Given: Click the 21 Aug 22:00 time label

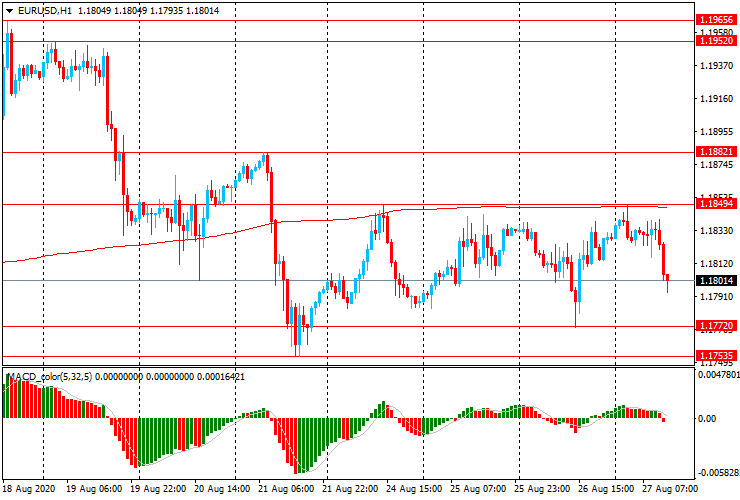Looking at the screenshot, I should (349, 490).
